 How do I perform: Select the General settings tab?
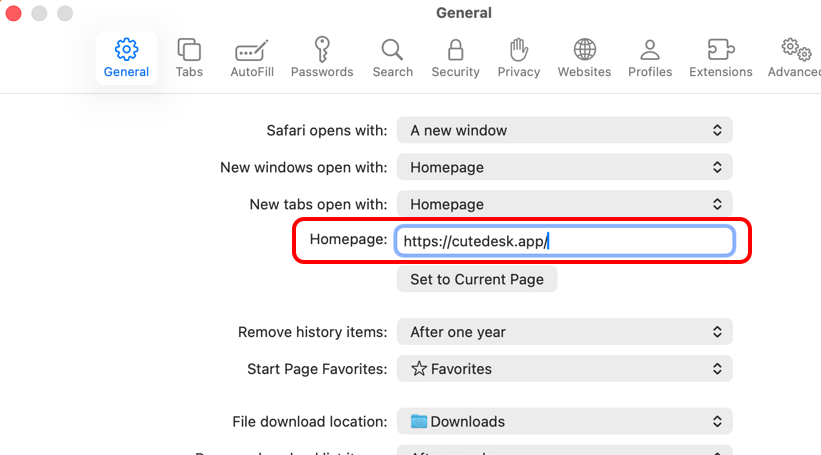(x=126, y=58)
